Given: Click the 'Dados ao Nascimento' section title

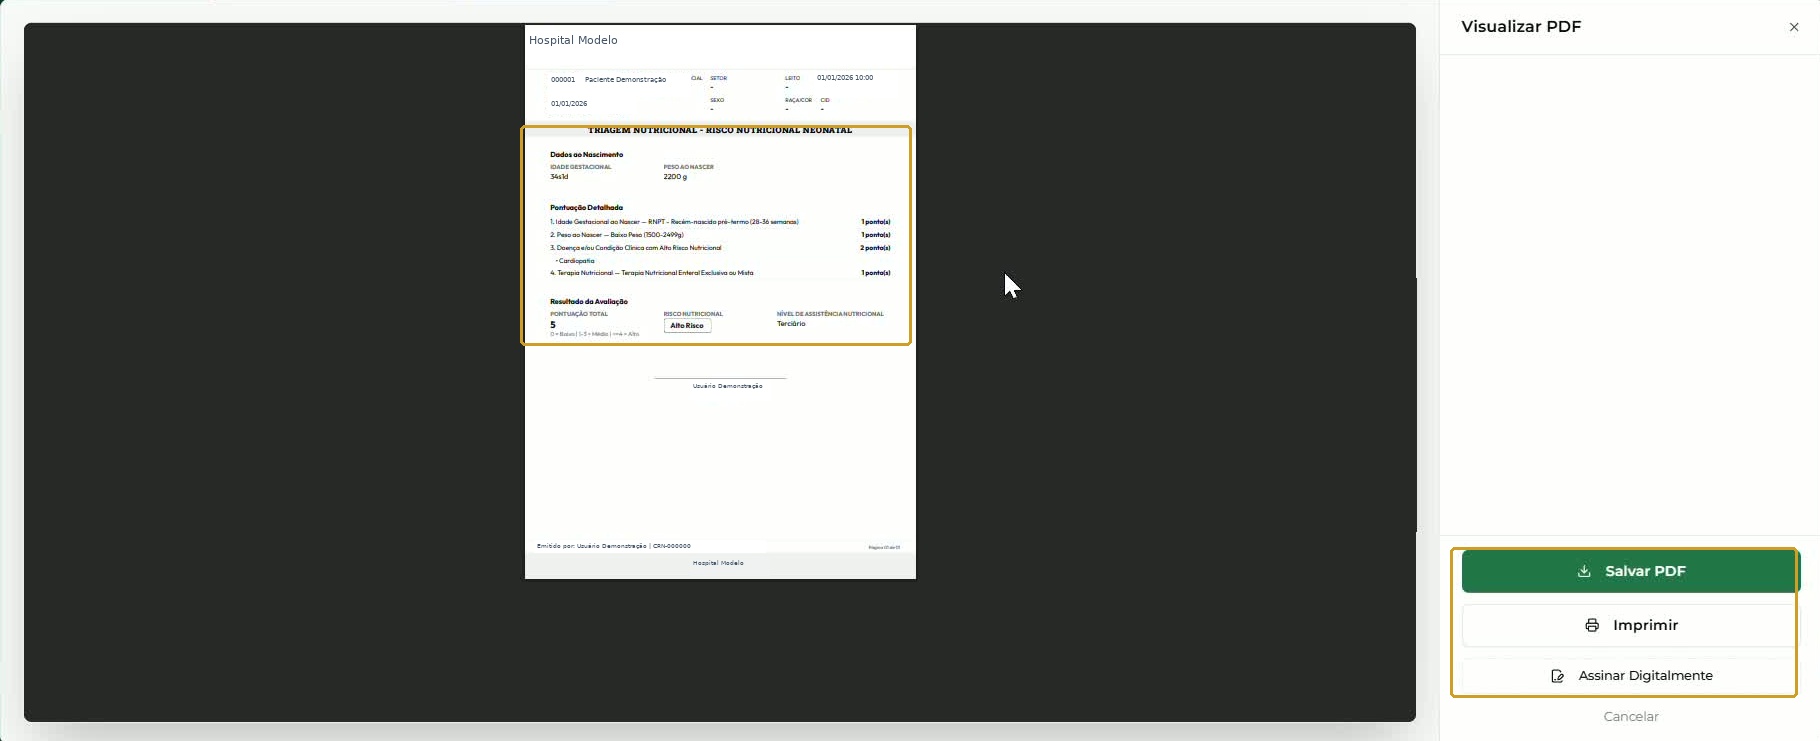Looking at the screenshot, I should pos(586,155).
